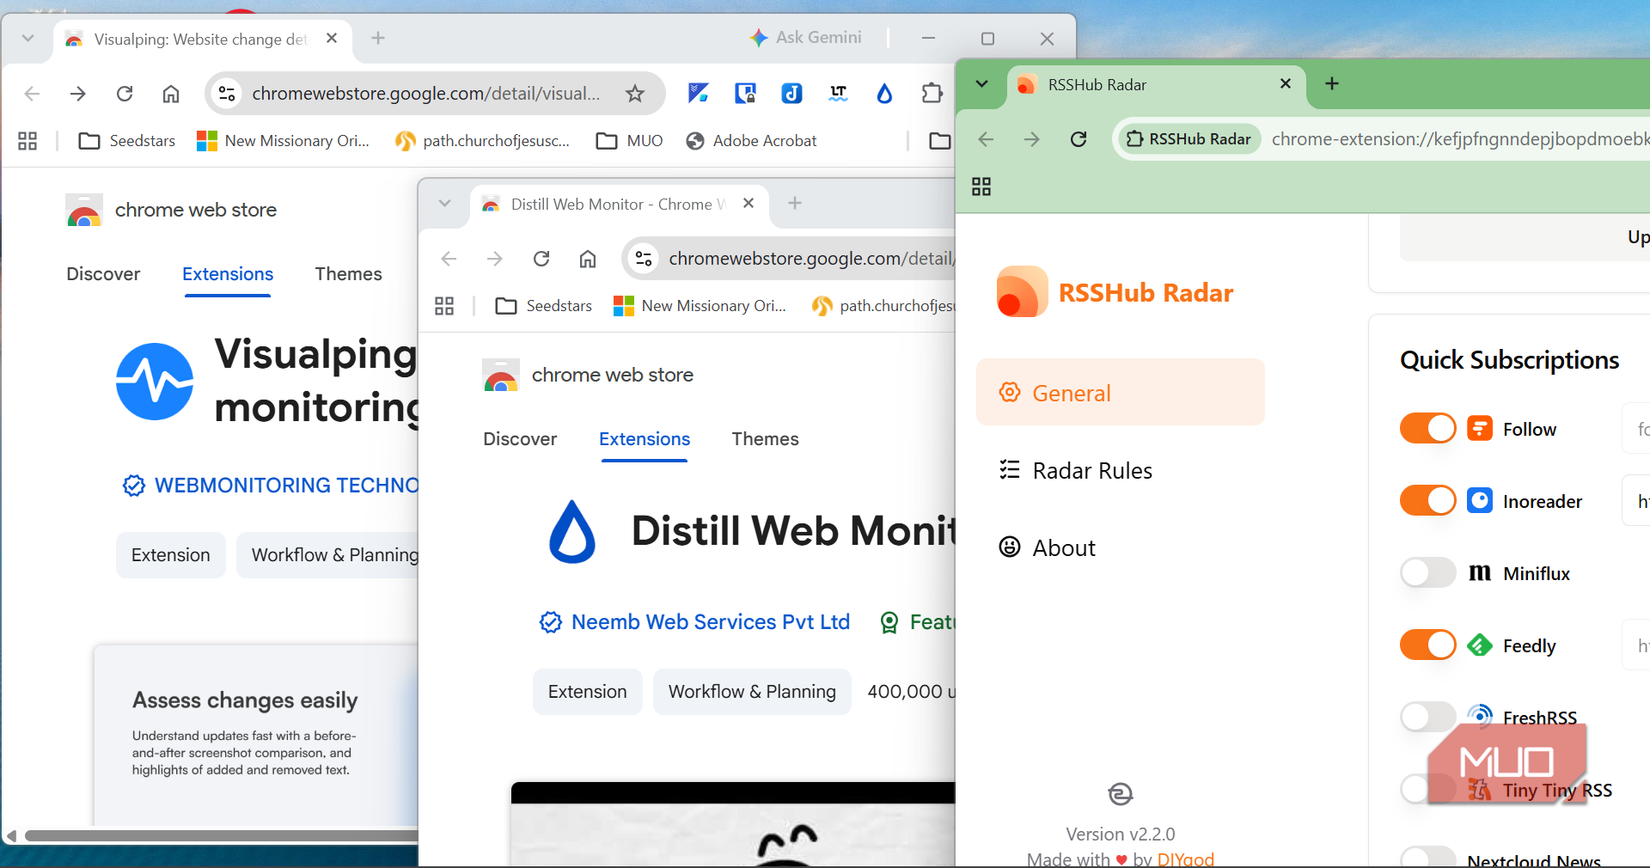Open tab search dropdown in the RSSHub Radar window
The image size is (1650, 868).
[x=982, y=84]
